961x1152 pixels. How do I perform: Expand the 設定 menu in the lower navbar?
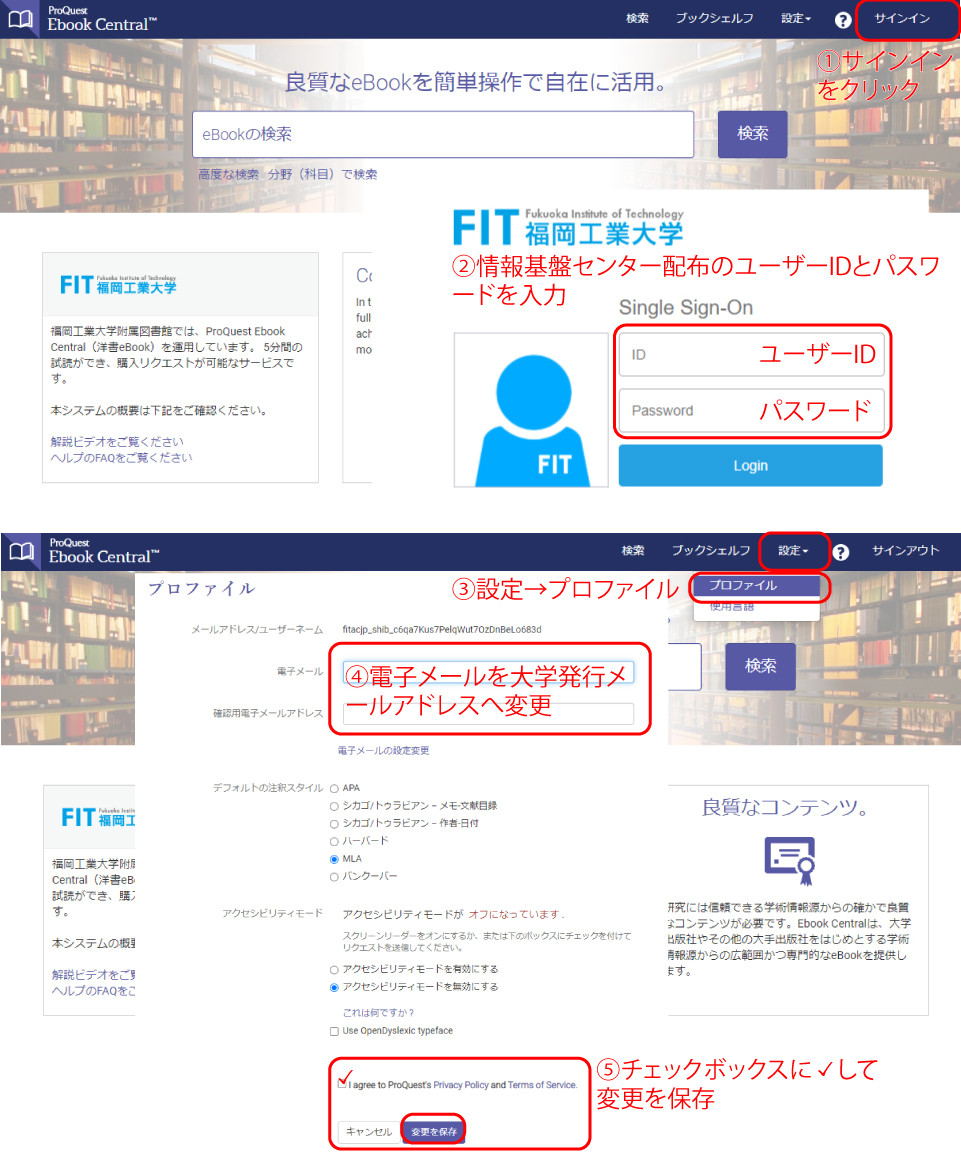click(794, 551)
